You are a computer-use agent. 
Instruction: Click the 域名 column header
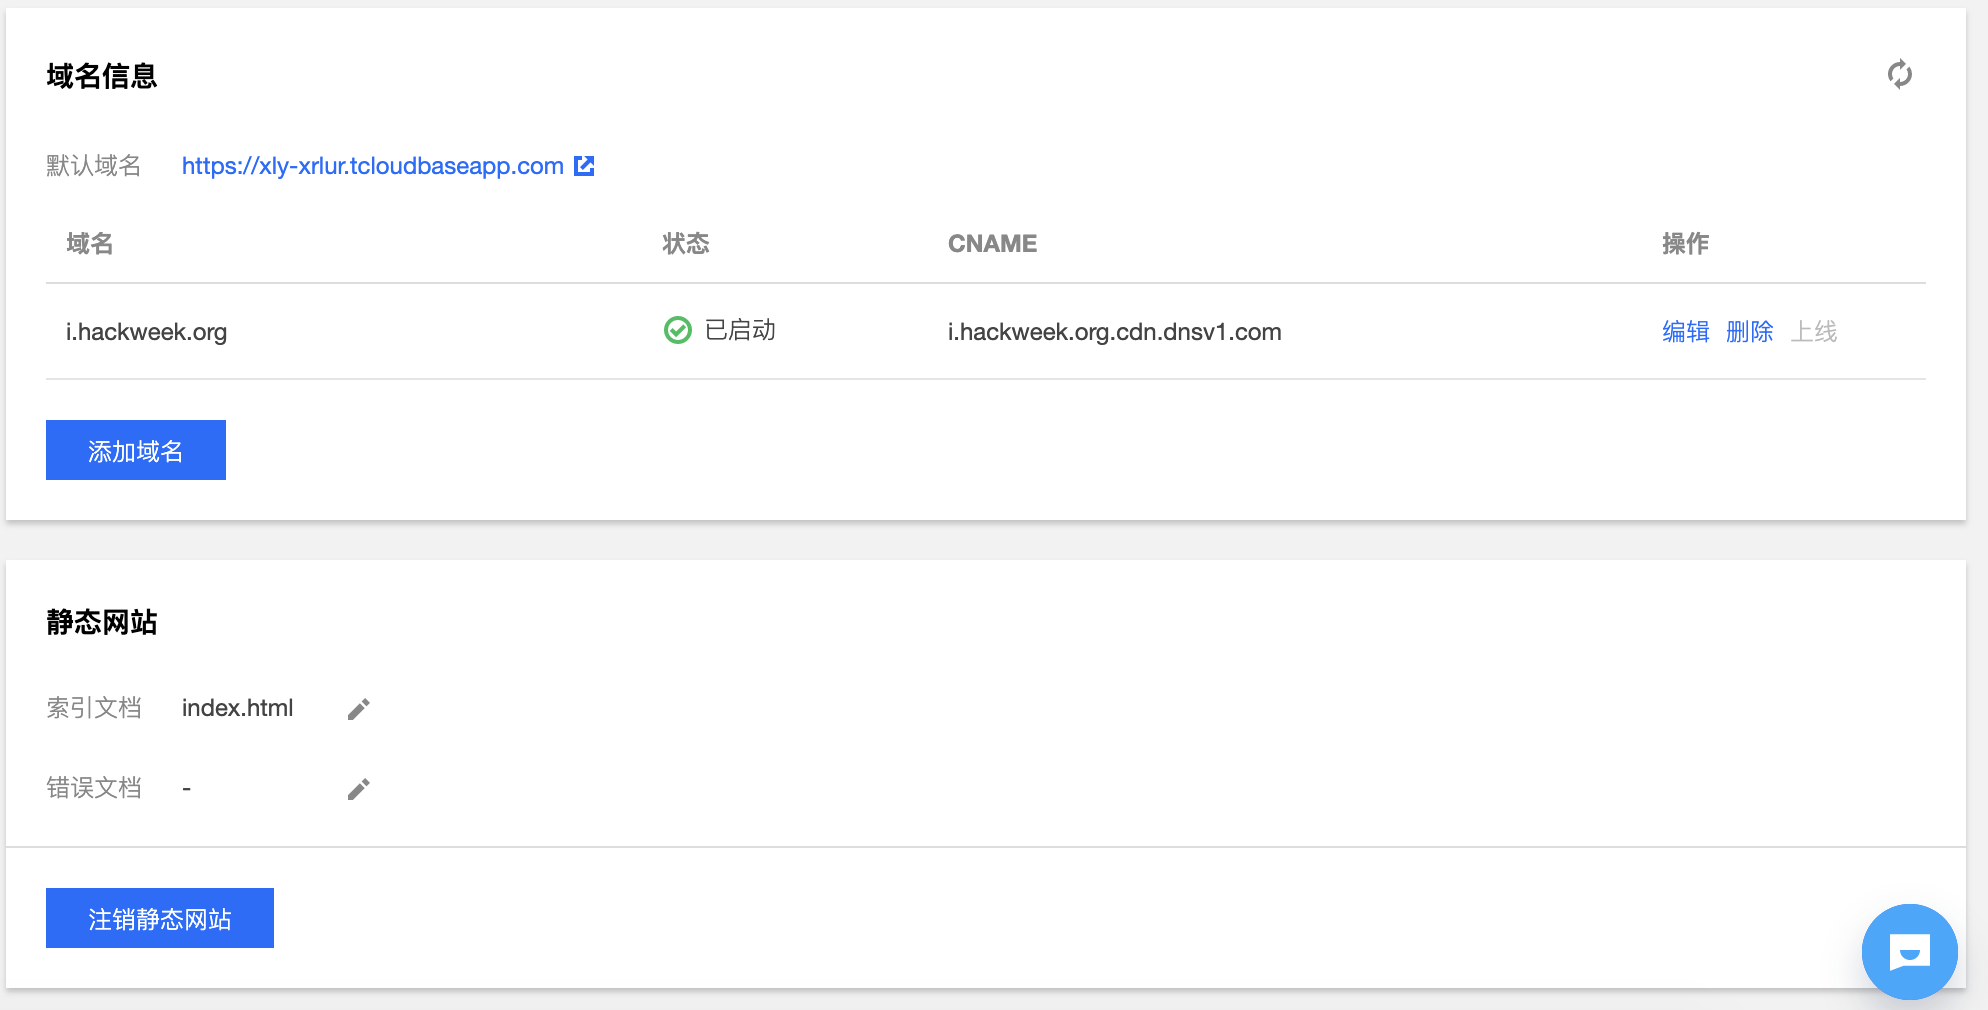(90, 243)
